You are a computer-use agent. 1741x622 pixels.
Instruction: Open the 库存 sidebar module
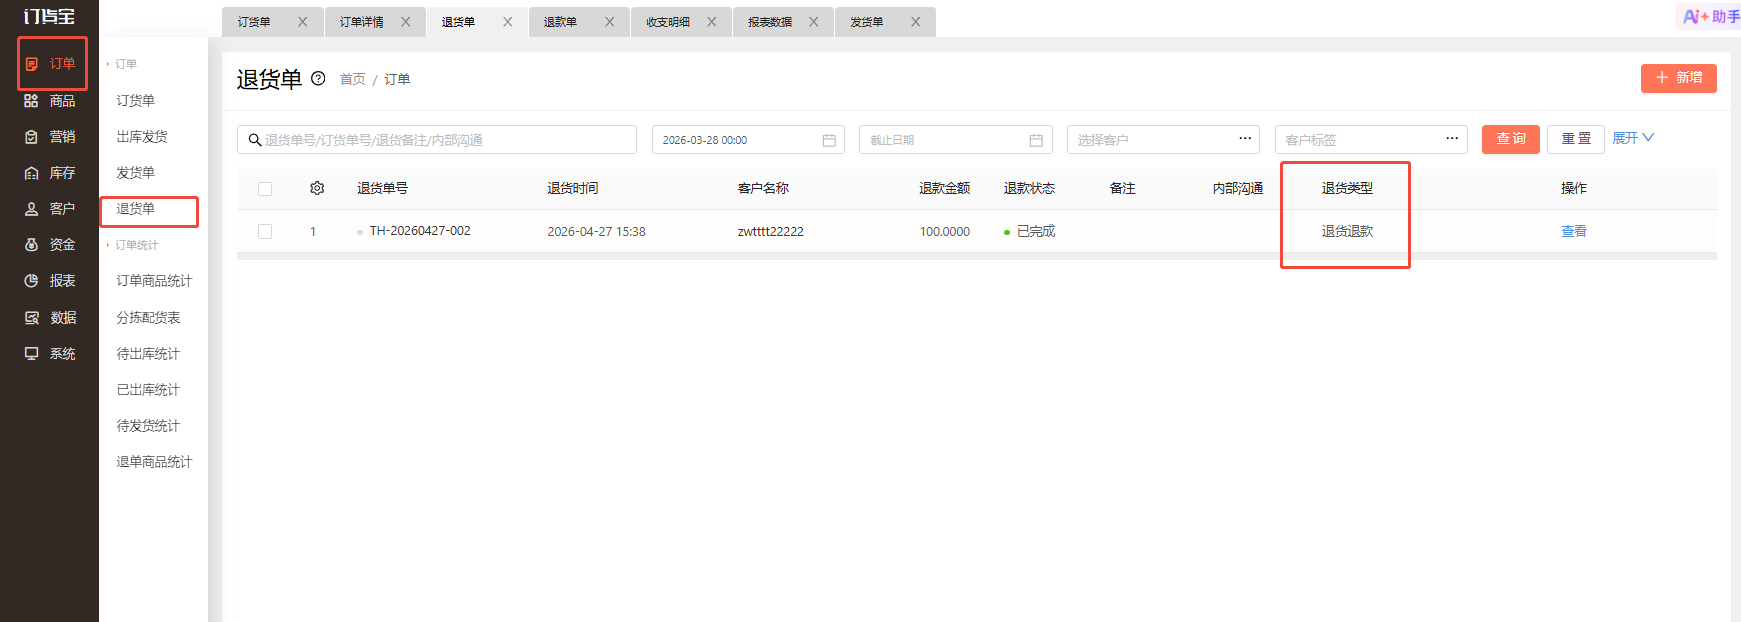(x=50, y=173)
